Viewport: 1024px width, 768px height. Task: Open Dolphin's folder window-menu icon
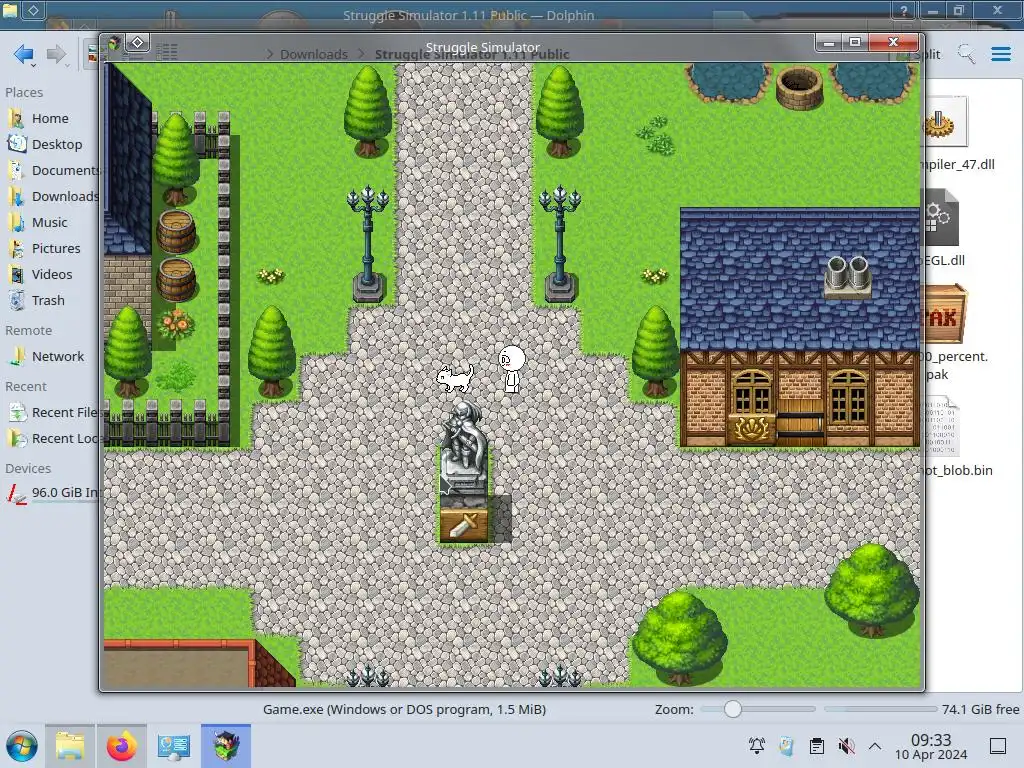(x=10, y=10)
